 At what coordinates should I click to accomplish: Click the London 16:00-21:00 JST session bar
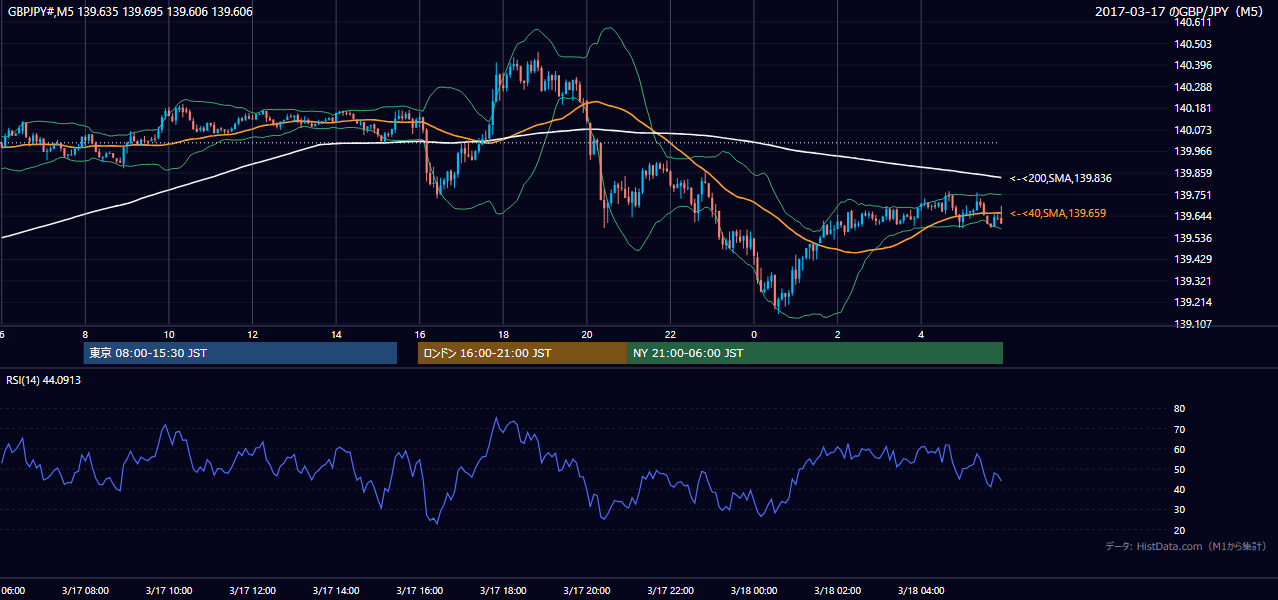(x=522, y=353)
